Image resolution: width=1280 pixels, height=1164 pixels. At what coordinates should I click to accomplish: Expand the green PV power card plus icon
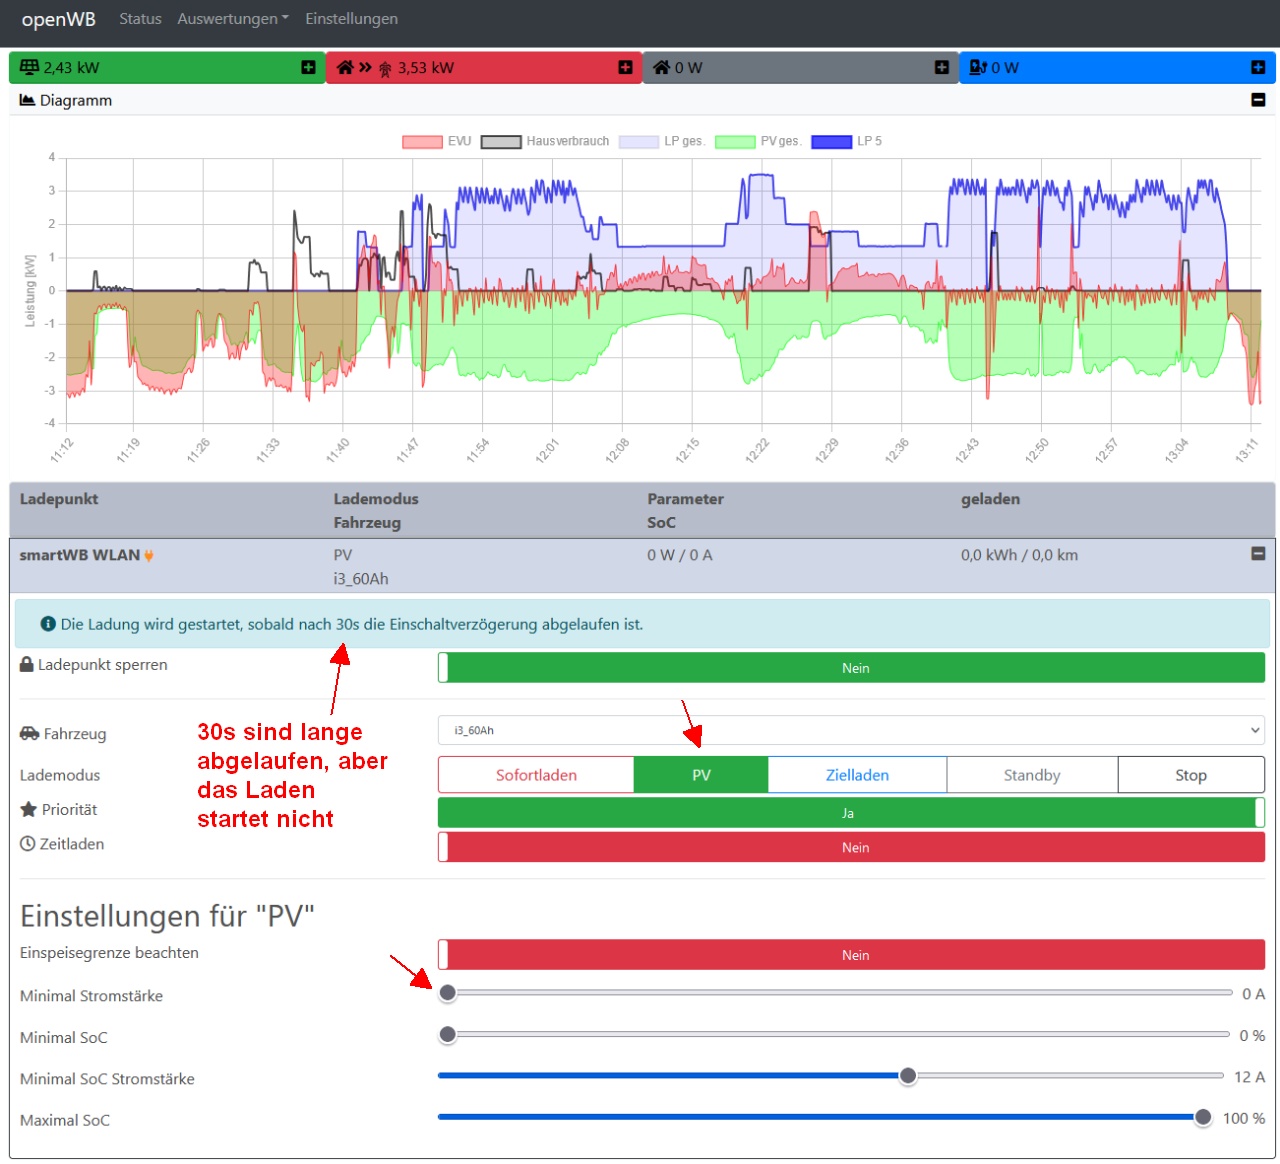[x=308, y=67]
